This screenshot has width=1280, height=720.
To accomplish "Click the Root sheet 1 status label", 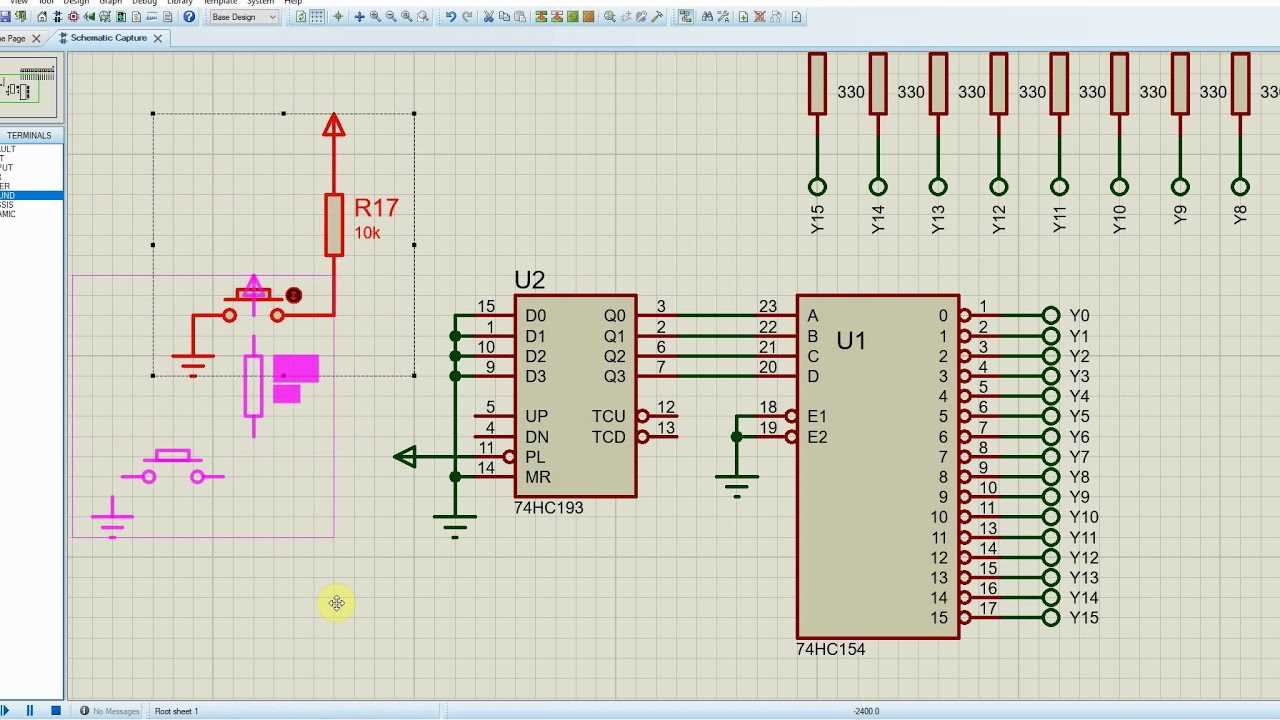I will coord(176,711).
